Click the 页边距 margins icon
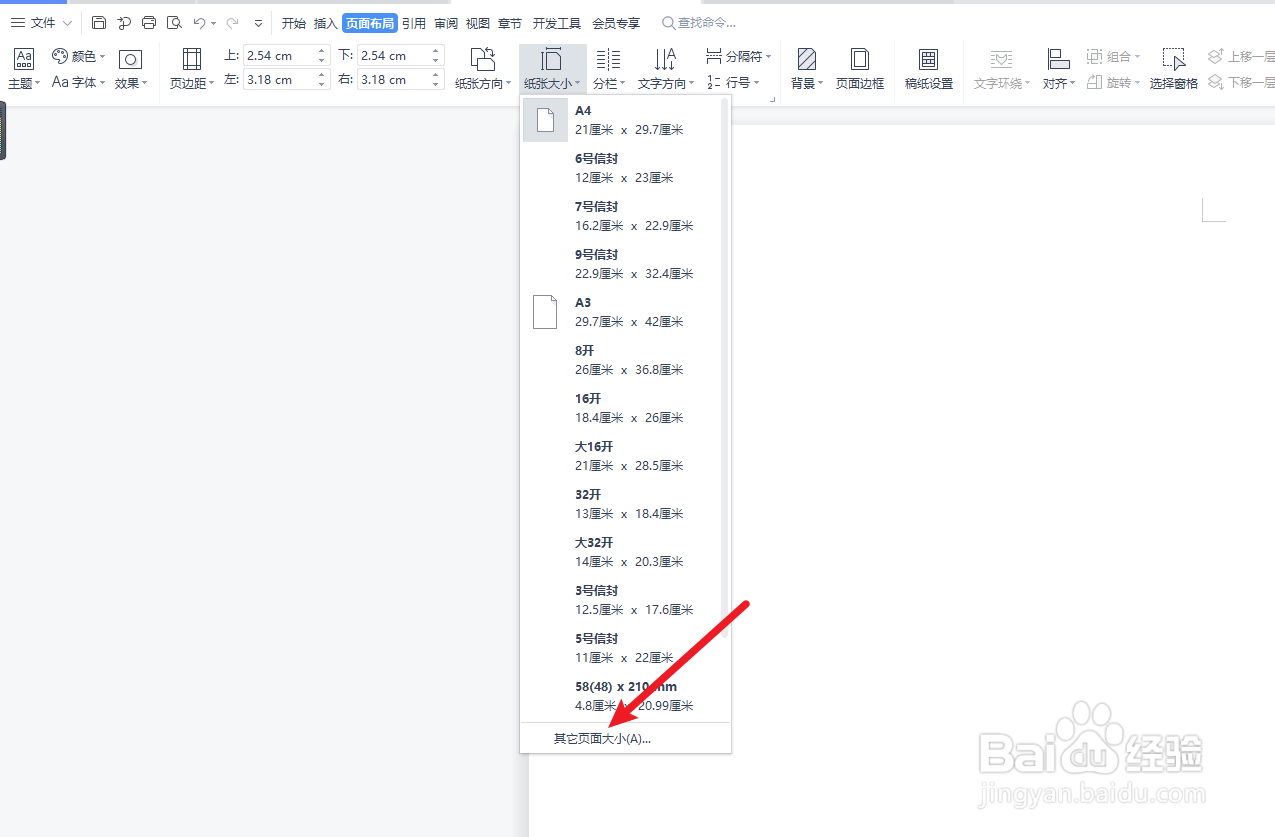 (191, 59)
